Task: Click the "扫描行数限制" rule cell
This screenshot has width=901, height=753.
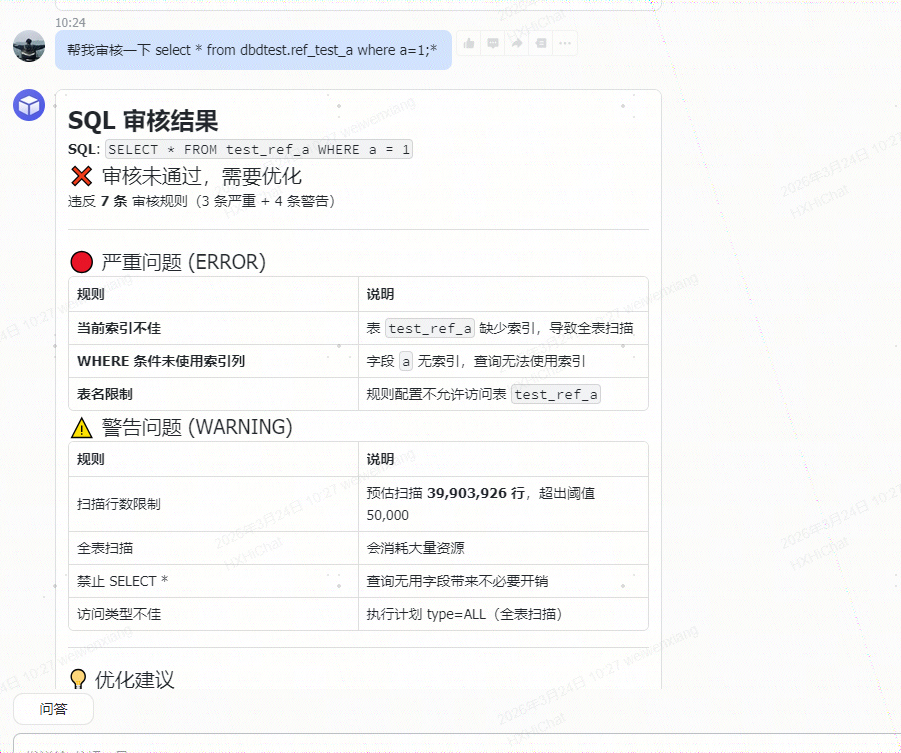Action: coord(213,504)
